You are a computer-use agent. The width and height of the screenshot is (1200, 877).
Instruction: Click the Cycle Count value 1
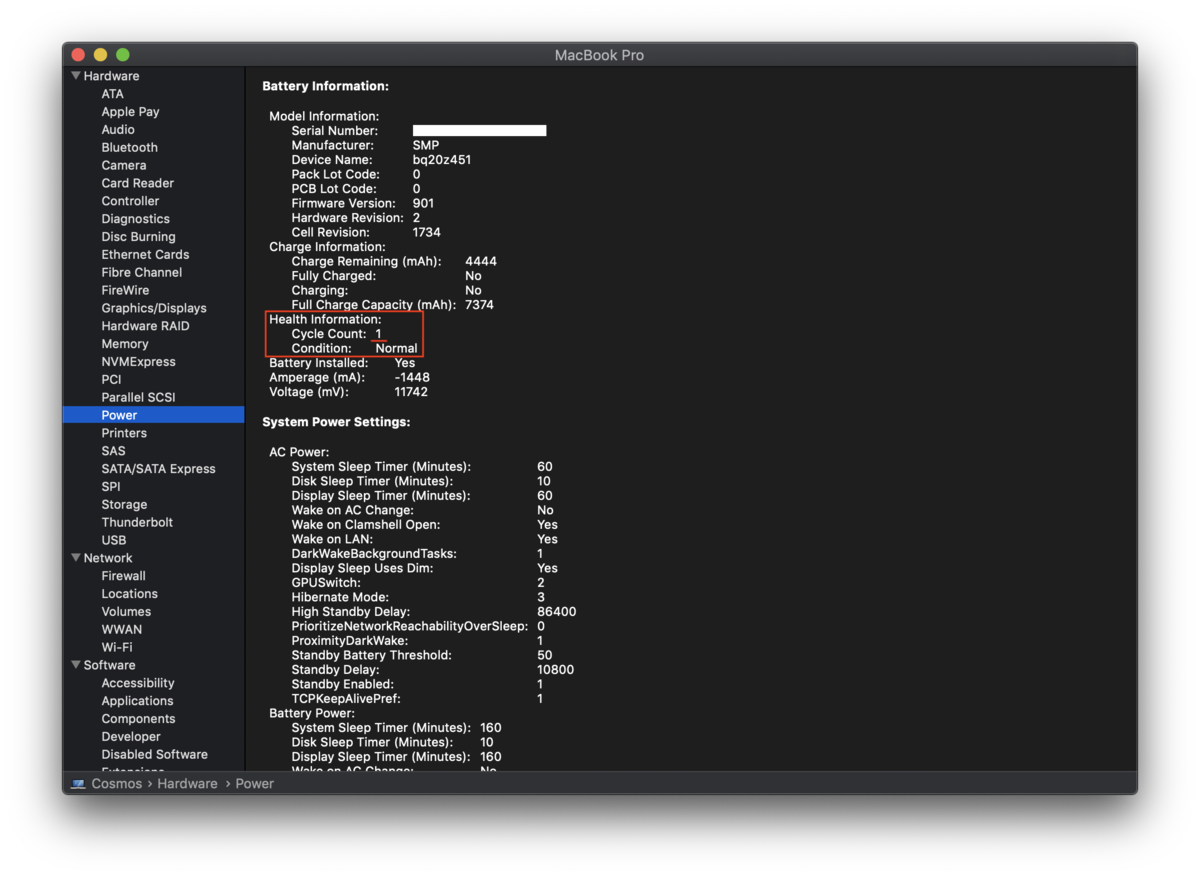tap(379, 334)
